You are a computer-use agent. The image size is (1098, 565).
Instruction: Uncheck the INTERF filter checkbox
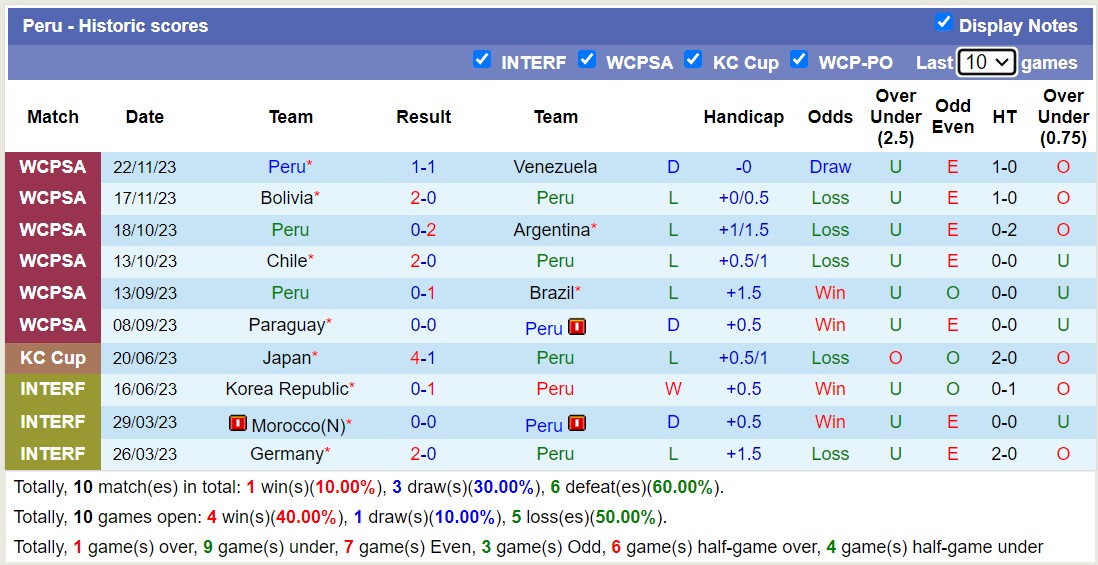pos(482,59)
